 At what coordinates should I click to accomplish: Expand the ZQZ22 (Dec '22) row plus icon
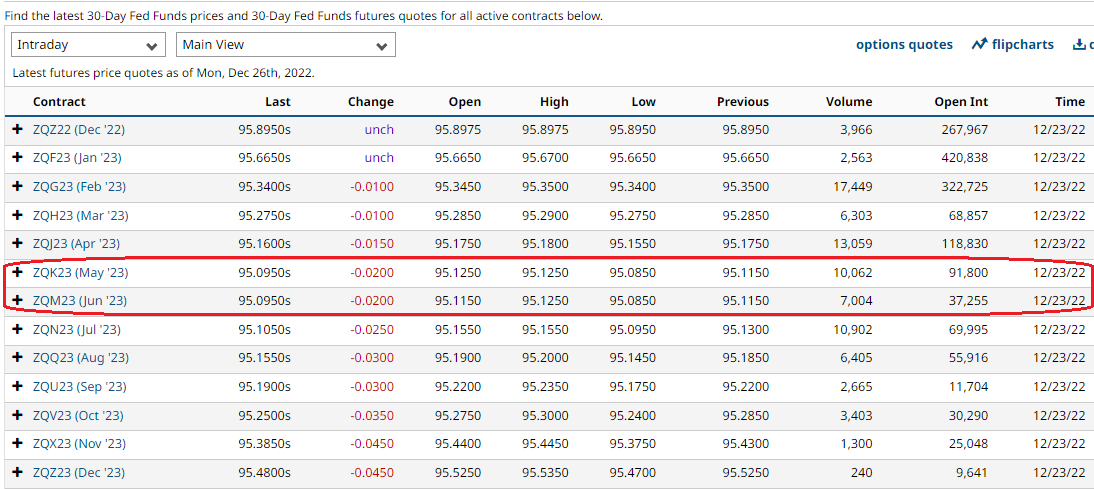17,130
